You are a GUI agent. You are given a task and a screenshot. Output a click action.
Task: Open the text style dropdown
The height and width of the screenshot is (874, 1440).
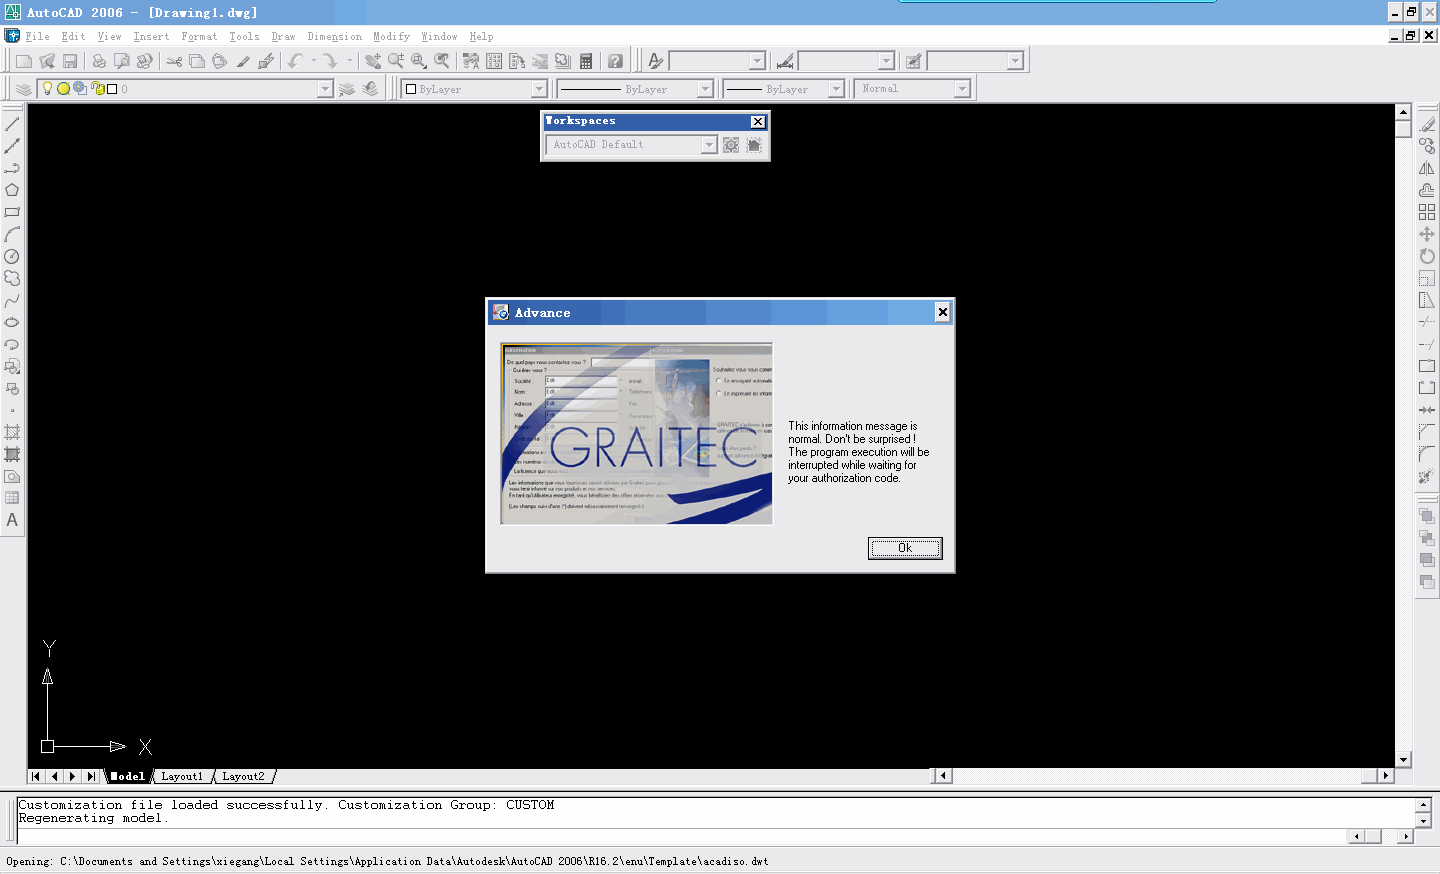coord(757,61)
